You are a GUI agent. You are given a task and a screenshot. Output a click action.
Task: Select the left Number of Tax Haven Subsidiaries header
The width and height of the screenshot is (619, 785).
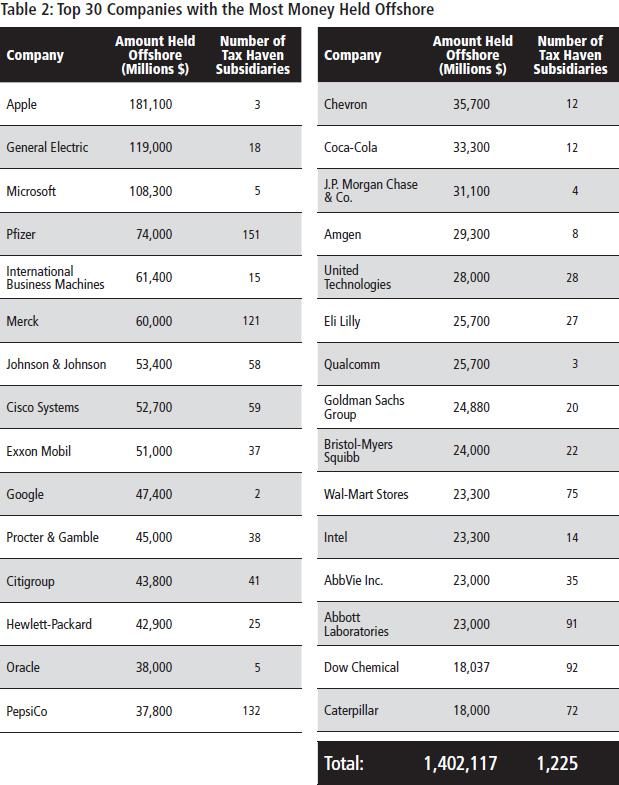(x=252, y=55)
